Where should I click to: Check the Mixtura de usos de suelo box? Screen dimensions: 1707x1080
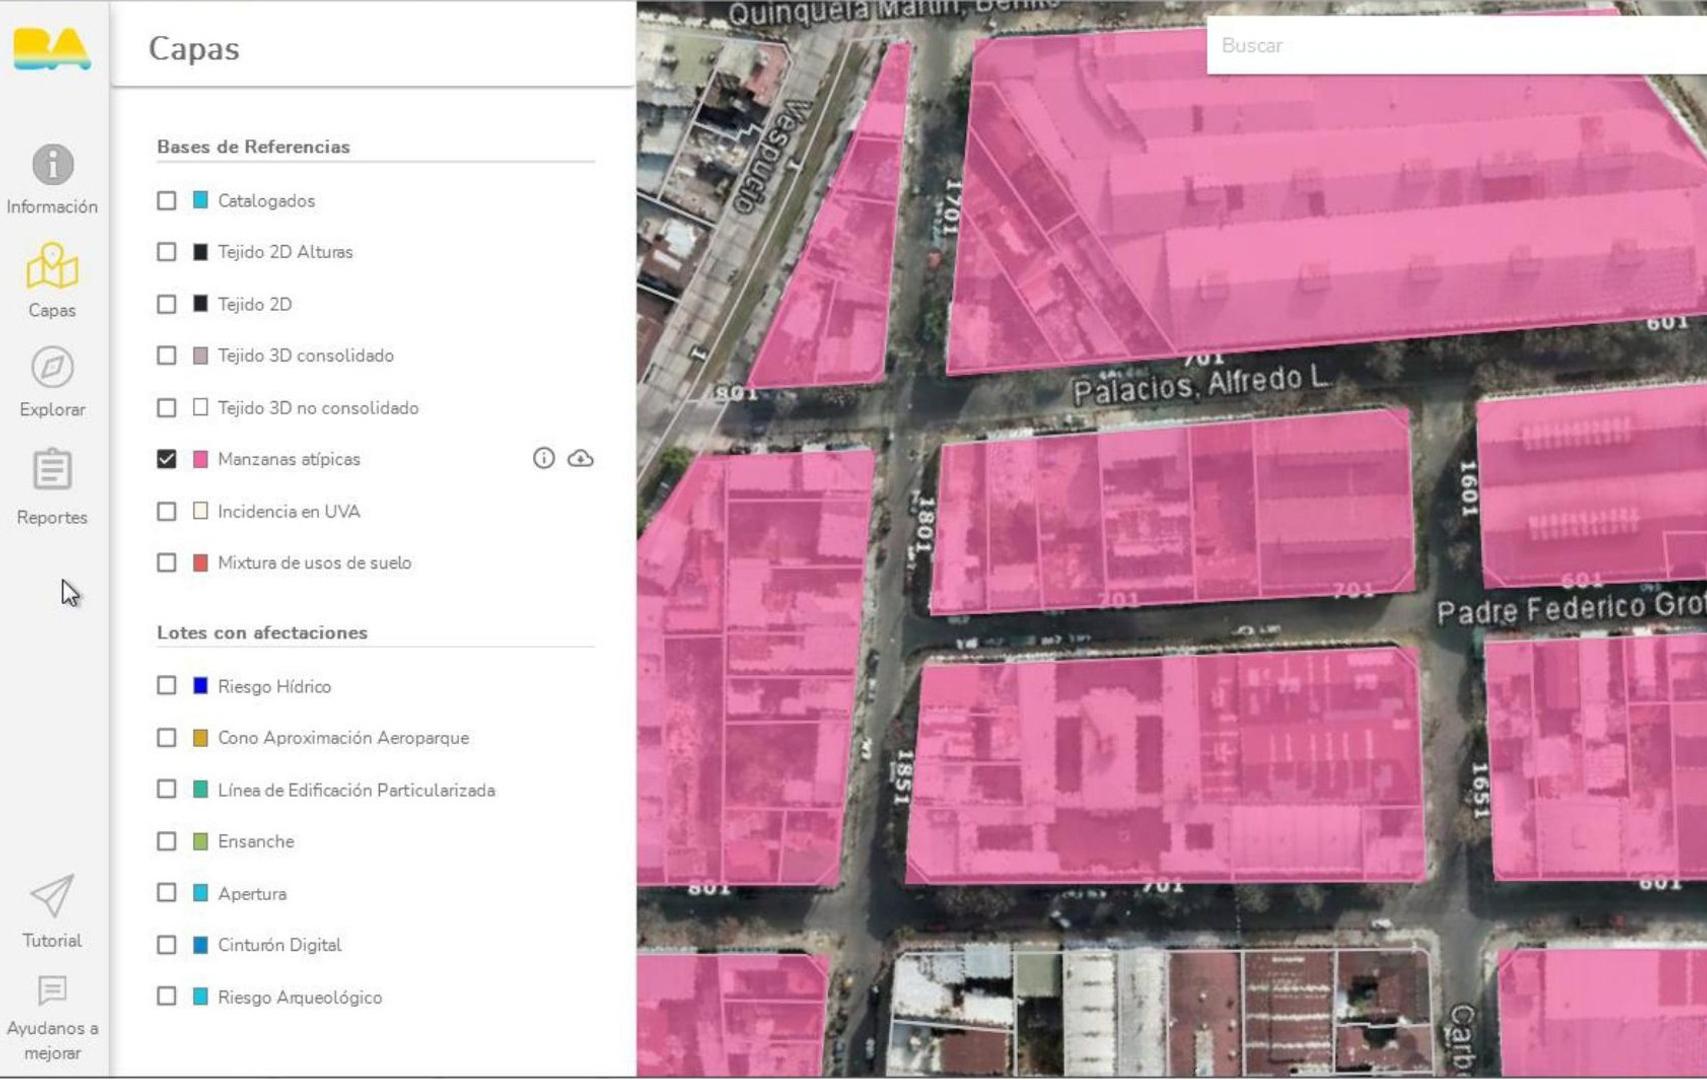point(167,563)
